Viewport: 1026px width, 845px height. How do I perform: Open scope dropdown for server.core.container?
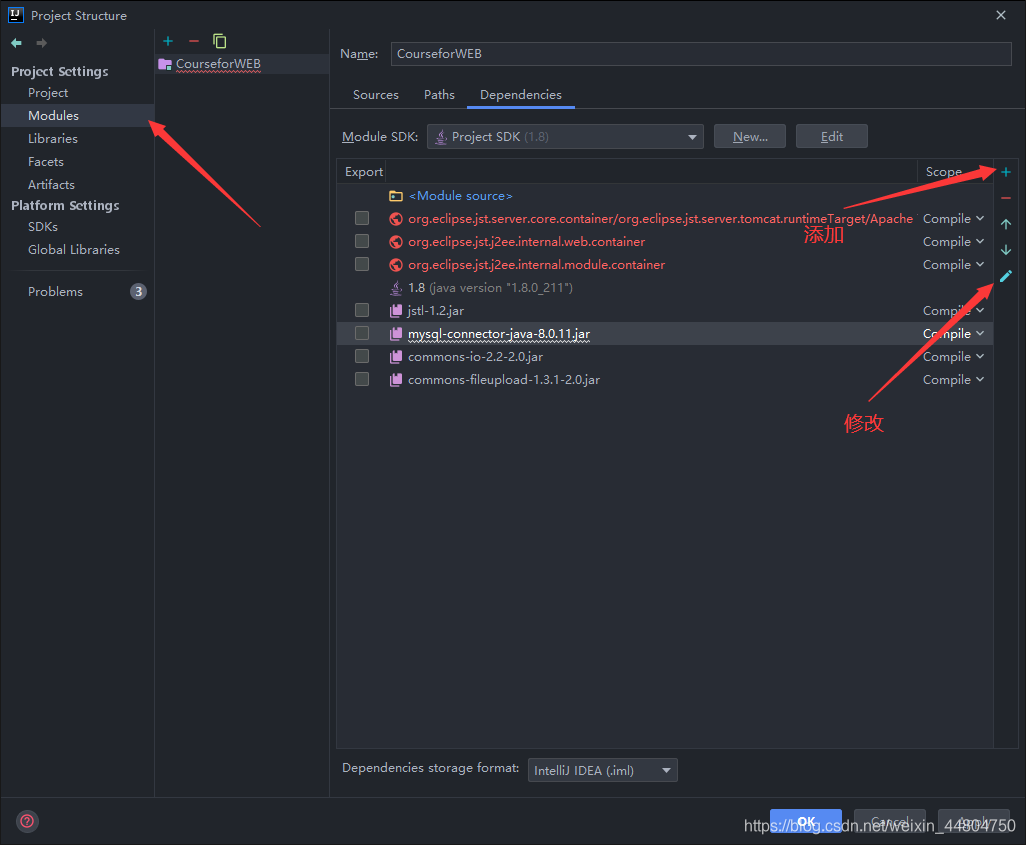coord(953,219)
